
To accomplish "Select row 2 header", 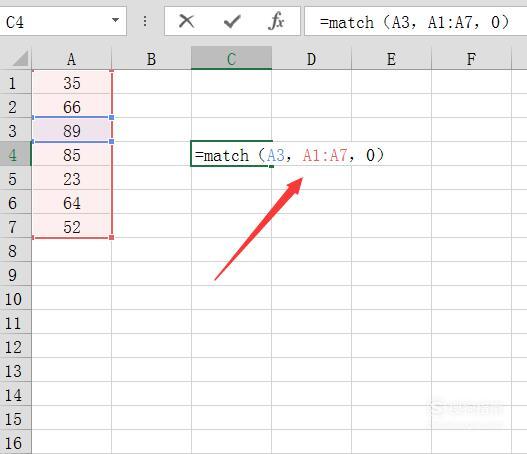I will (x=15, y=107).
